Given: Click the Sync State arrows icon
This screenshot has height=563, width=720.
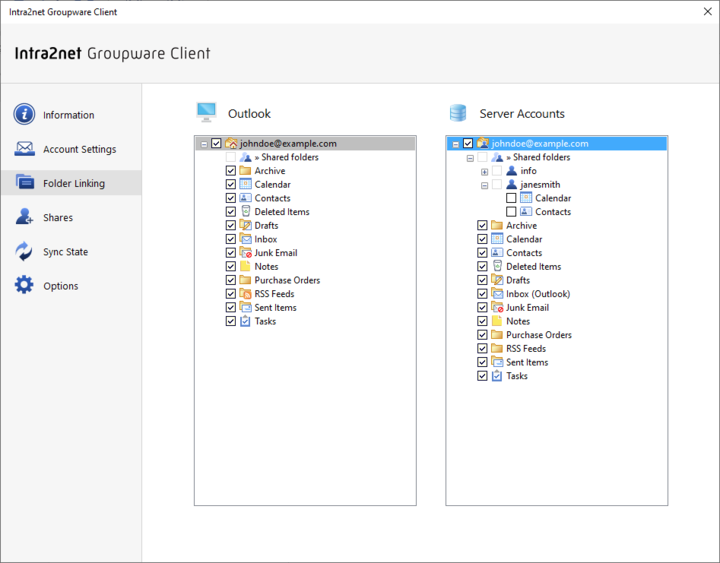Looking at the screenshot, I should (x=24, y=252).
